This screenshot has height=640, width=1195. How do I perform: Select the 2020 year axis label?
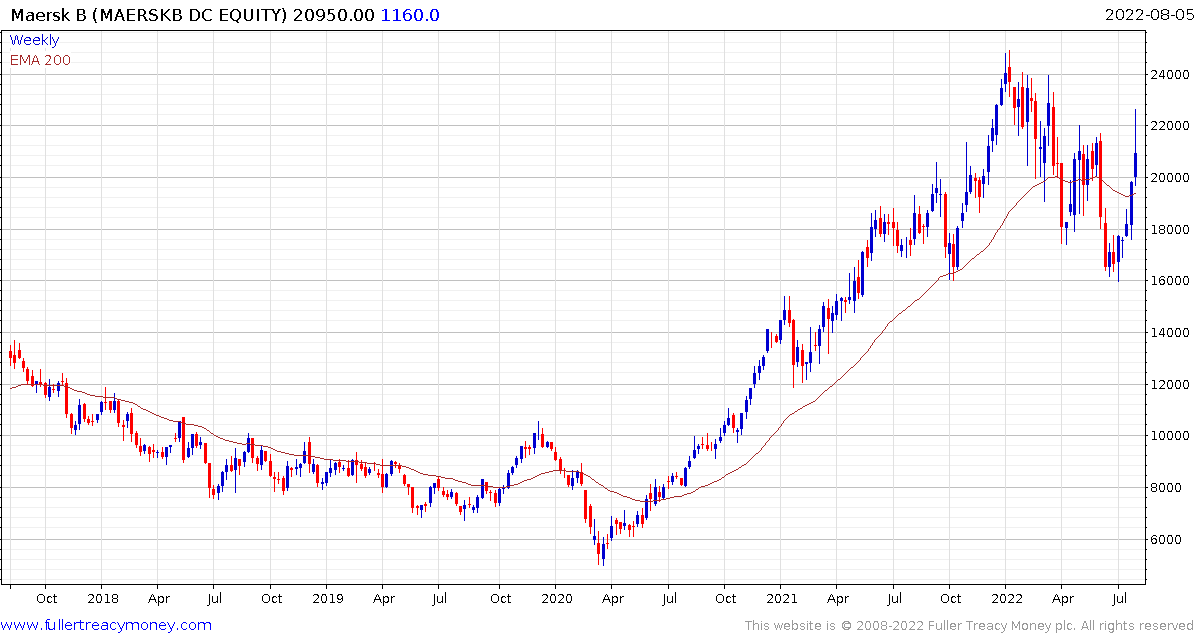(555, 599)
